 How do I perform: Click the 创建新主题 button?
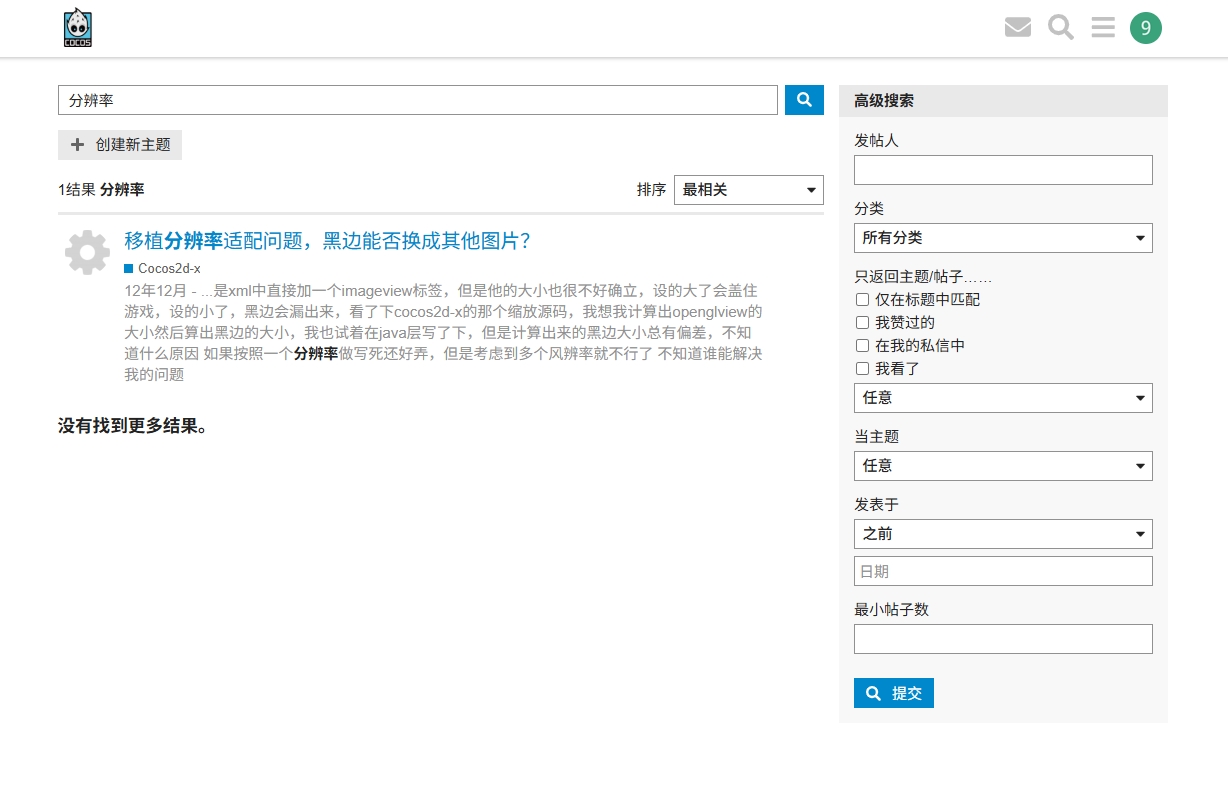[x=120, y=144]
